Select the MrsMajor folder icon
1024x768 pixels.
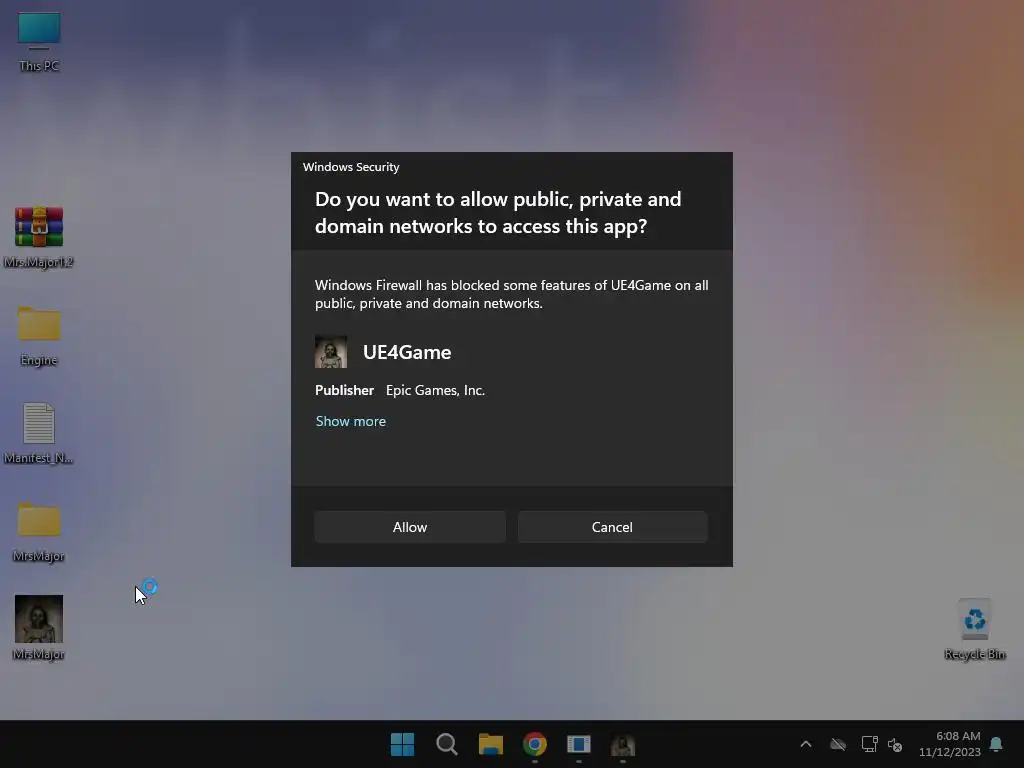[39, 532]
